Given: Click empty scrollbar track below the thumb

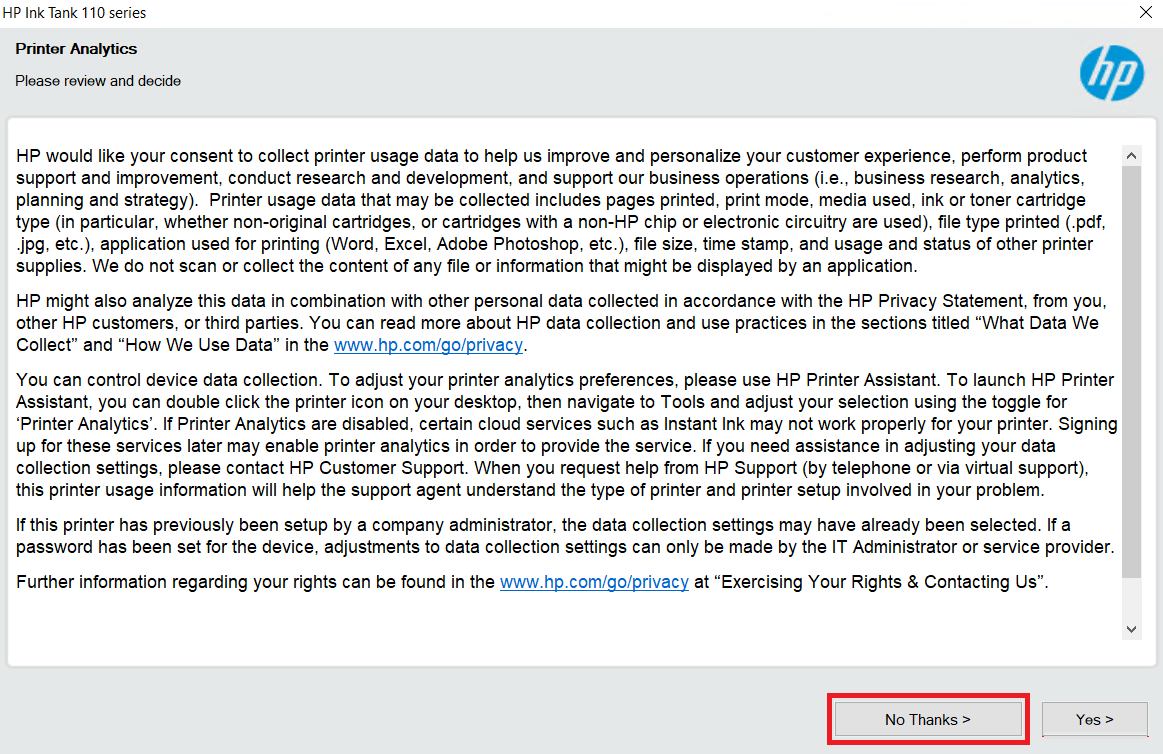Looking at the screenshot, I should click(1131, 598).
